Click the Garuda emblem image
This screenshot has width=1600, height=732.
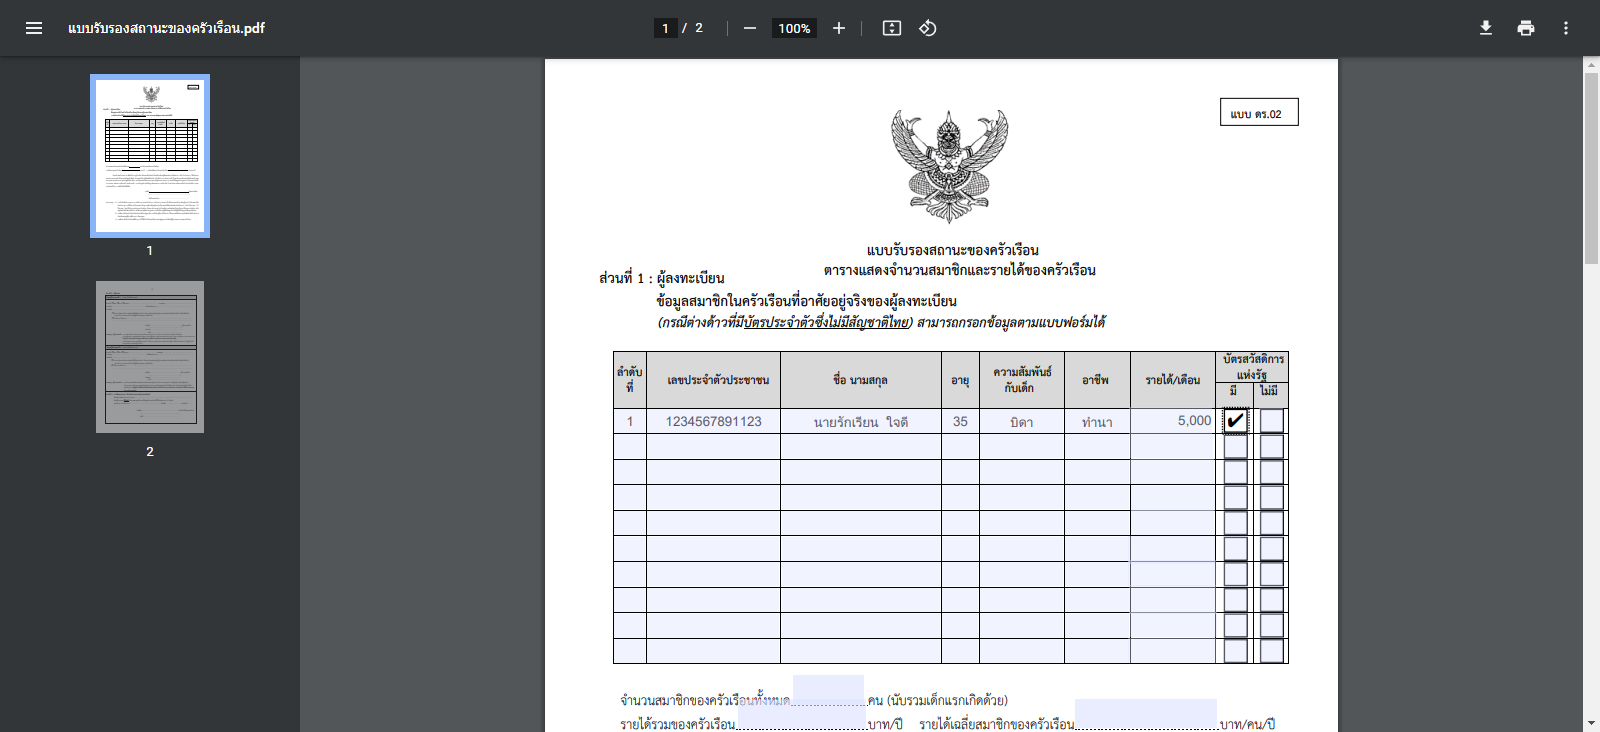tap(950, 166)
